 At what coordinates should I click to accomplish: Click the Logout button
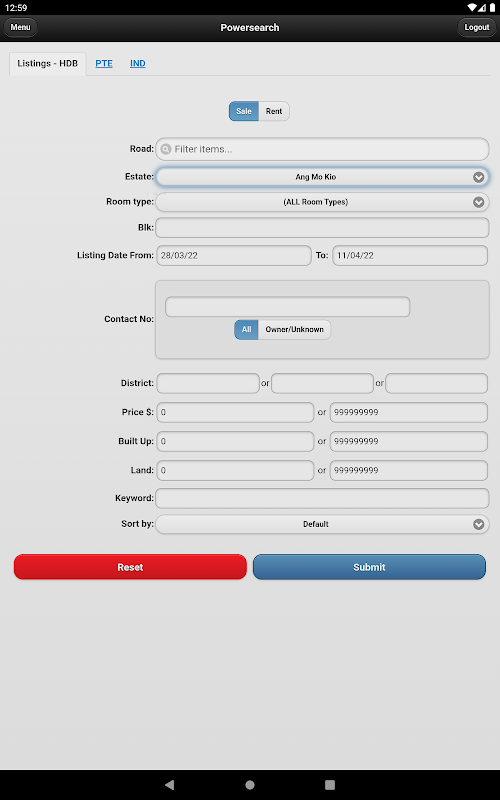477,27
